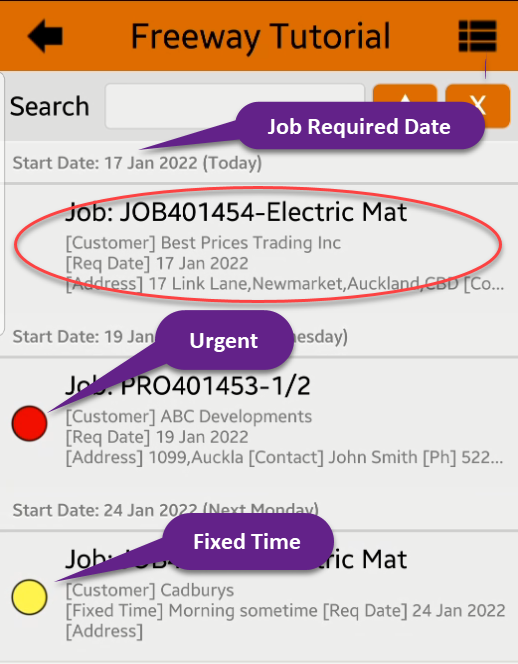518x664 pixels.
Task: Select the Cadburys customer line
Action: coord(150,590)
